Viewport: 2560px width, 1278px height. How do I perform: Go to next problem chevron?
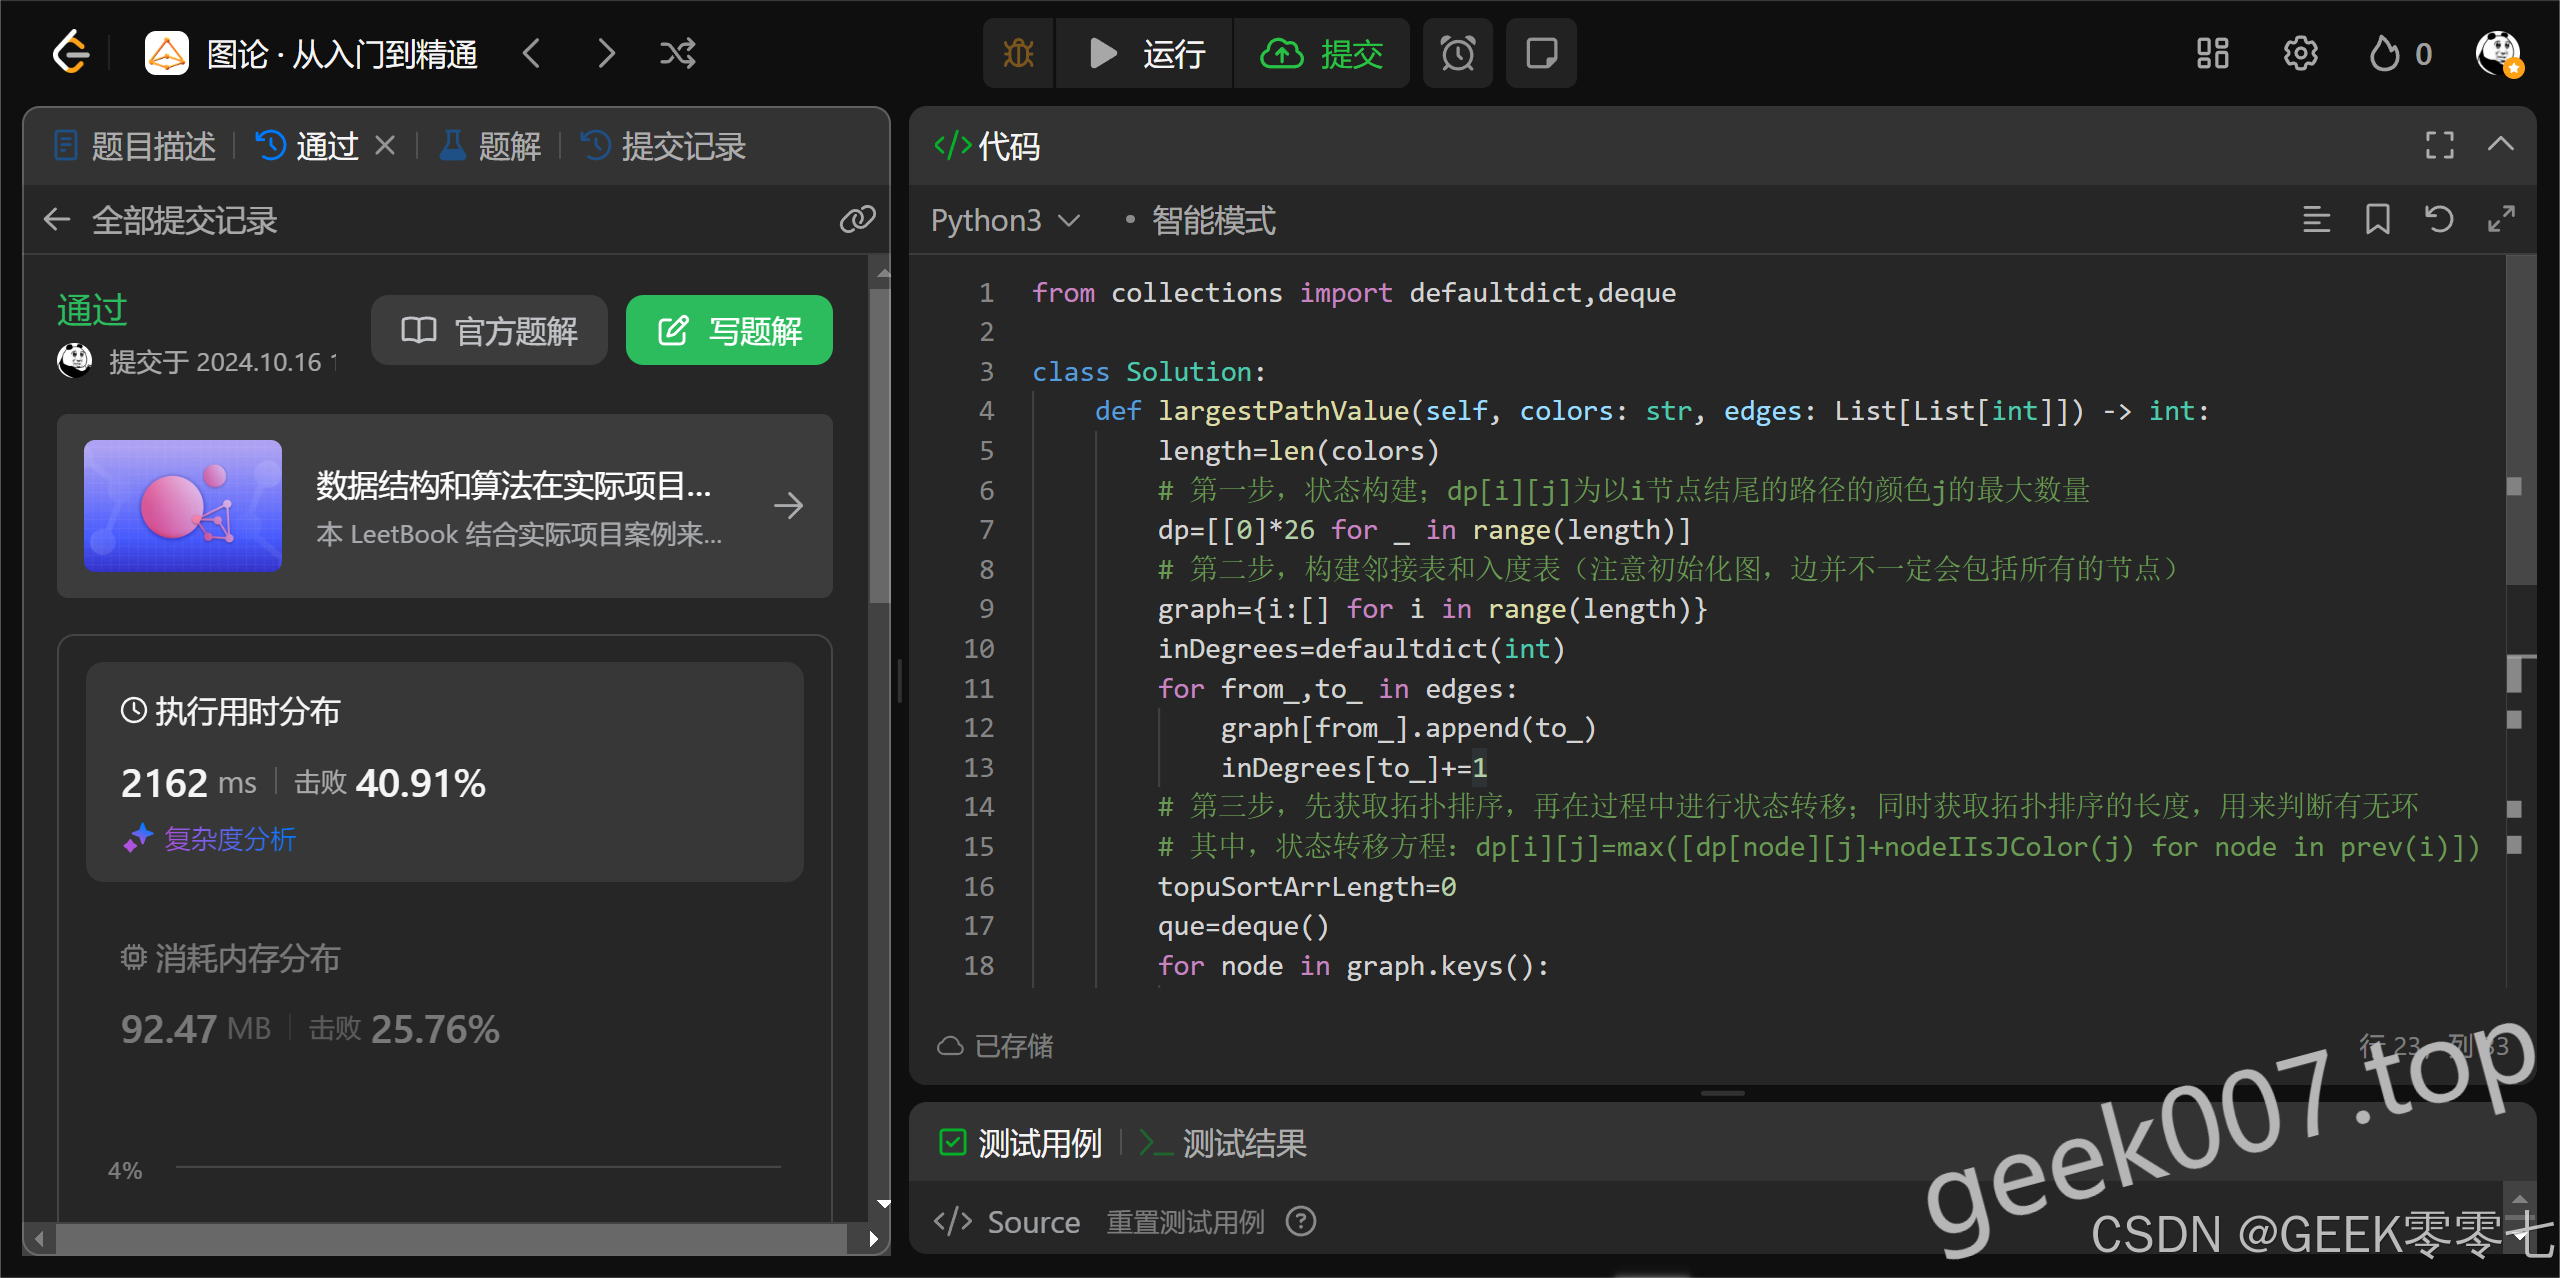point(606,53)
